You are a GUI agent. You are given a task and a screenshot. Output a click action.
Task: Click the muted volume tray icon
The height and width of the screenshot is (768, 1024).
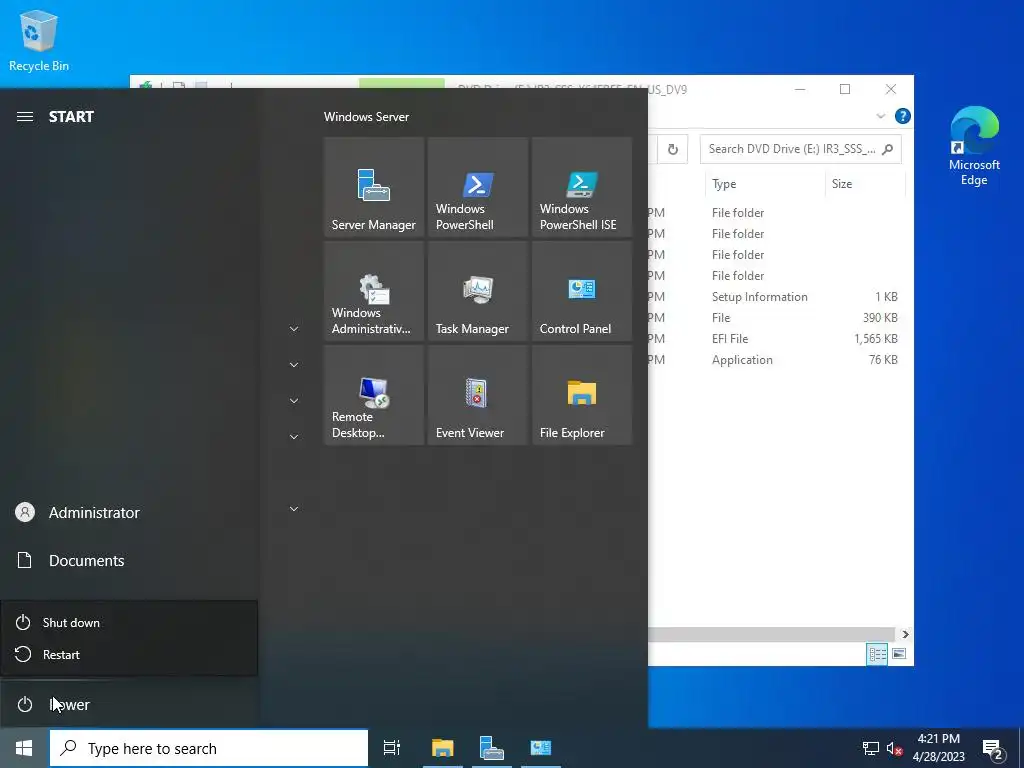click(894, 748)
